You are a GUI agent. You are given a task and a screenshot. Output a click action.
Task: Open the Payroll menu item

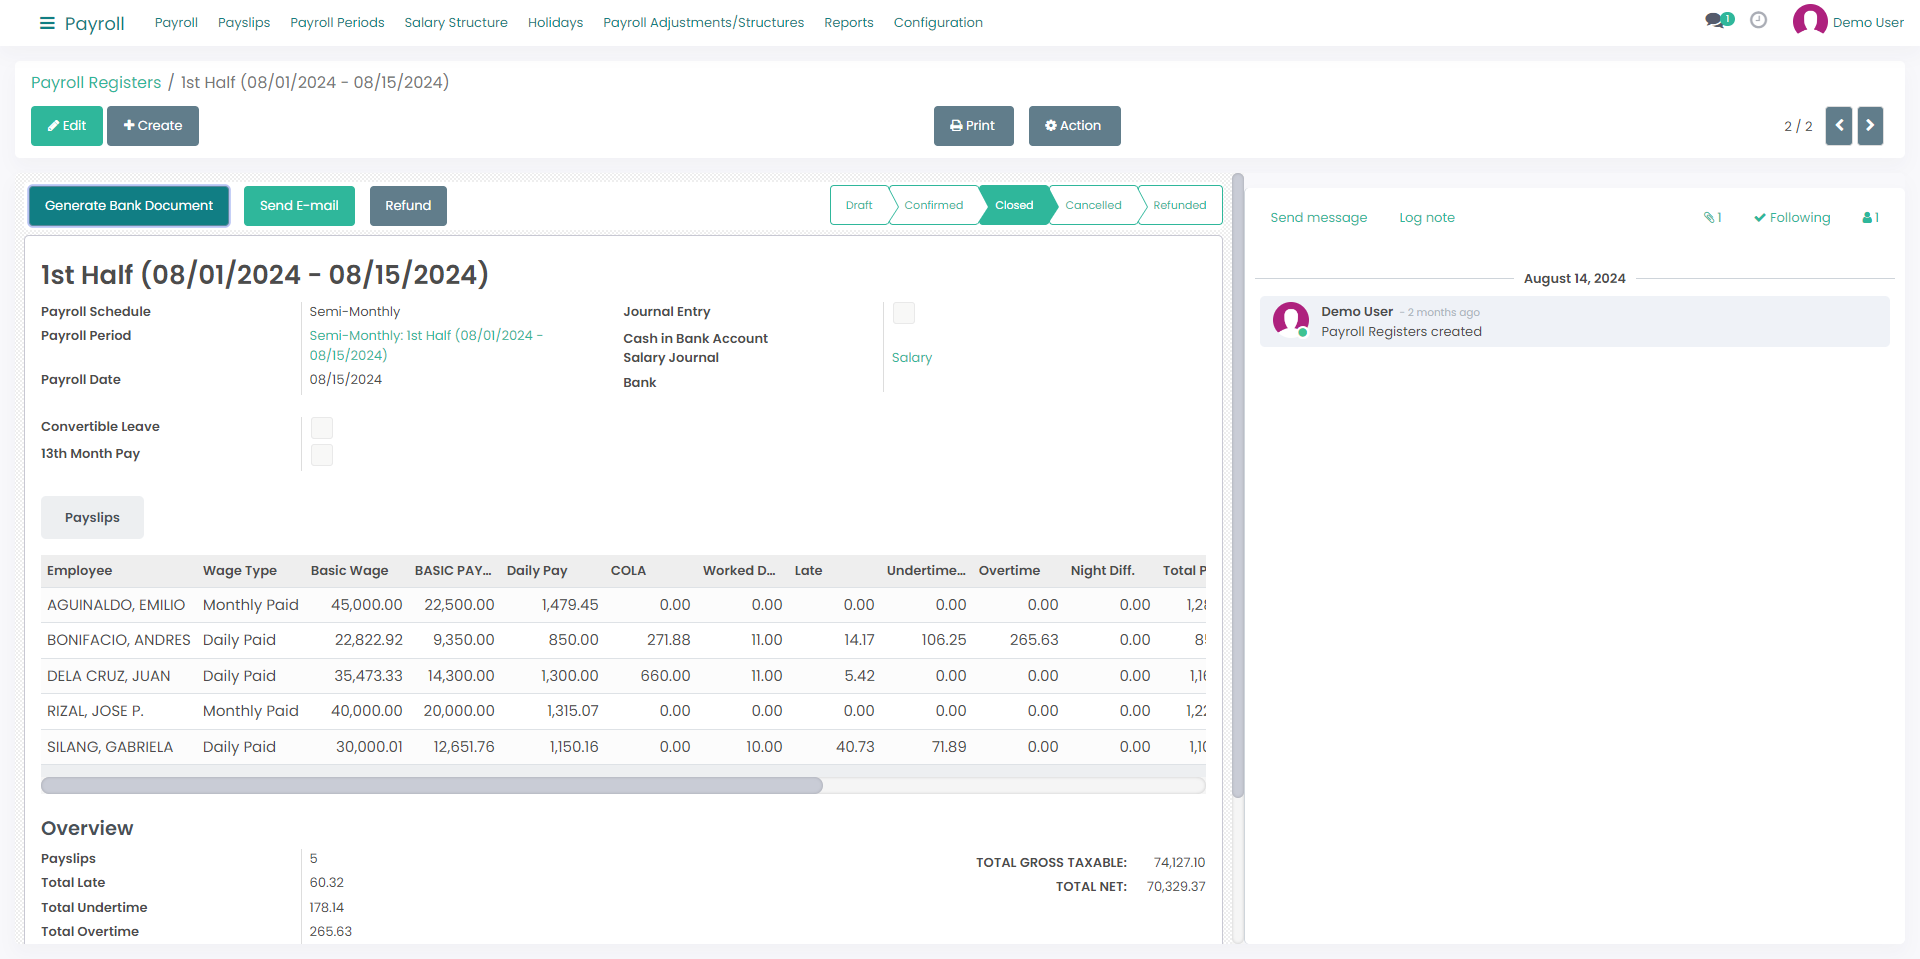coord(176,22)
